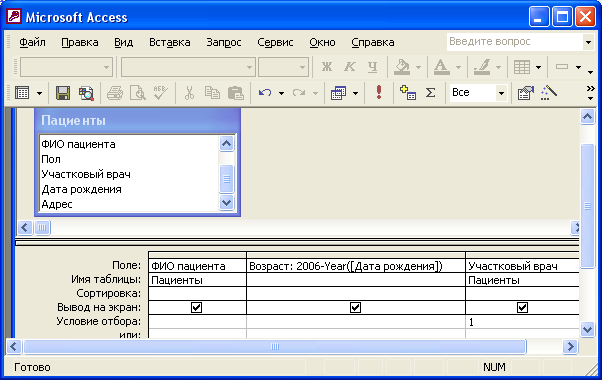Uncheck Show for Возраст column

356,307
